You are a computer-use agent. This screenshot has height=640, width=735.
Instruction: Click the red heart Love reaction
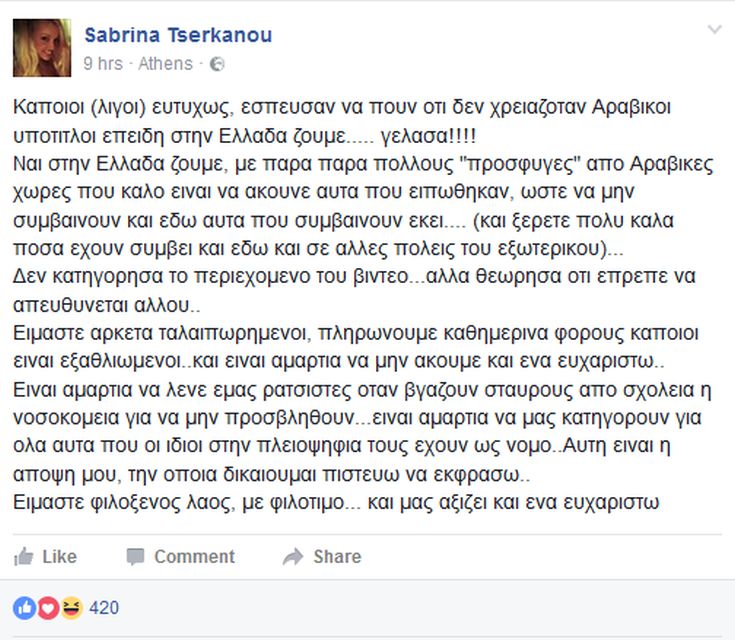48,608
